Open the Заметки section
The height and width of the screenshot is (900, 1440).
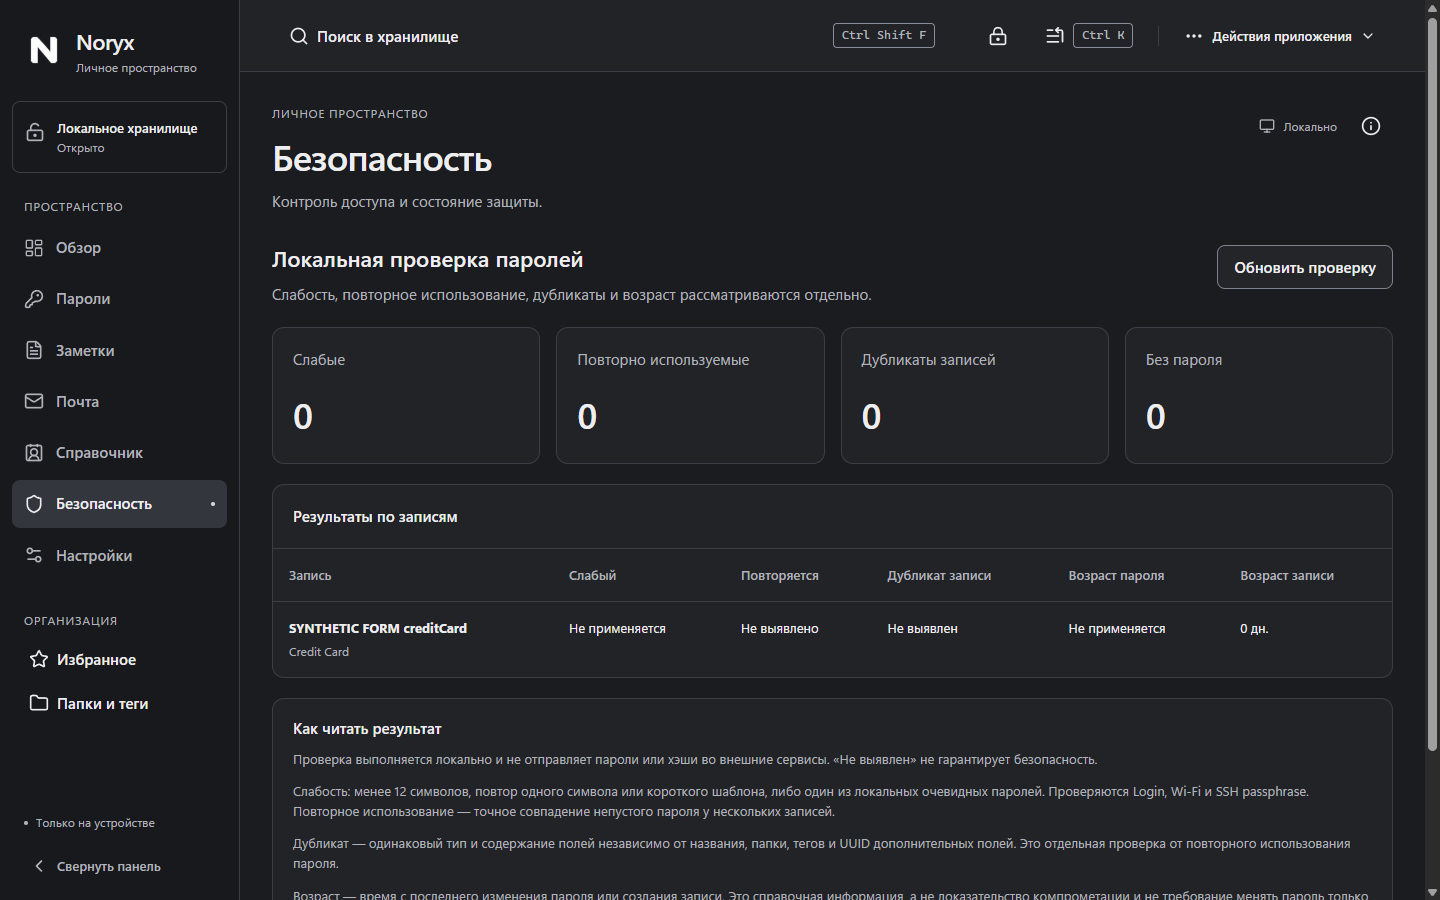coord(119,350)
